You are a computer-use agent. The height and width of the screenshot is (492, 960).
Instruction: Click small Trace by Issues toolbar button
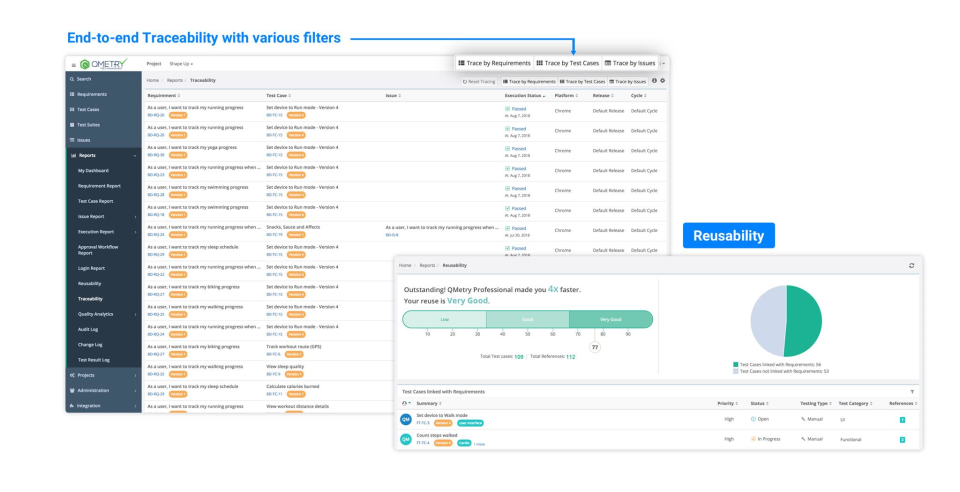(628, 81)
